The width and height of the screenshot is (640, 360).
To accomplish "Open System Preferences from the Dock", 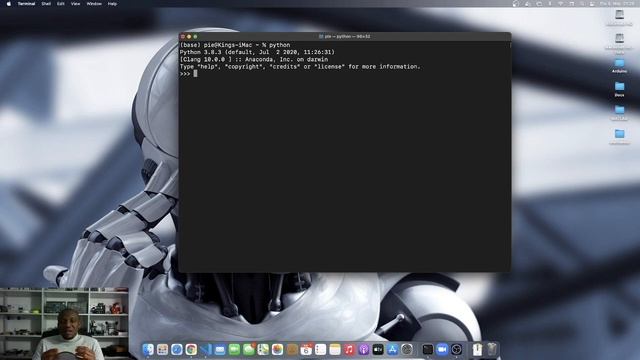I will 407,349.
